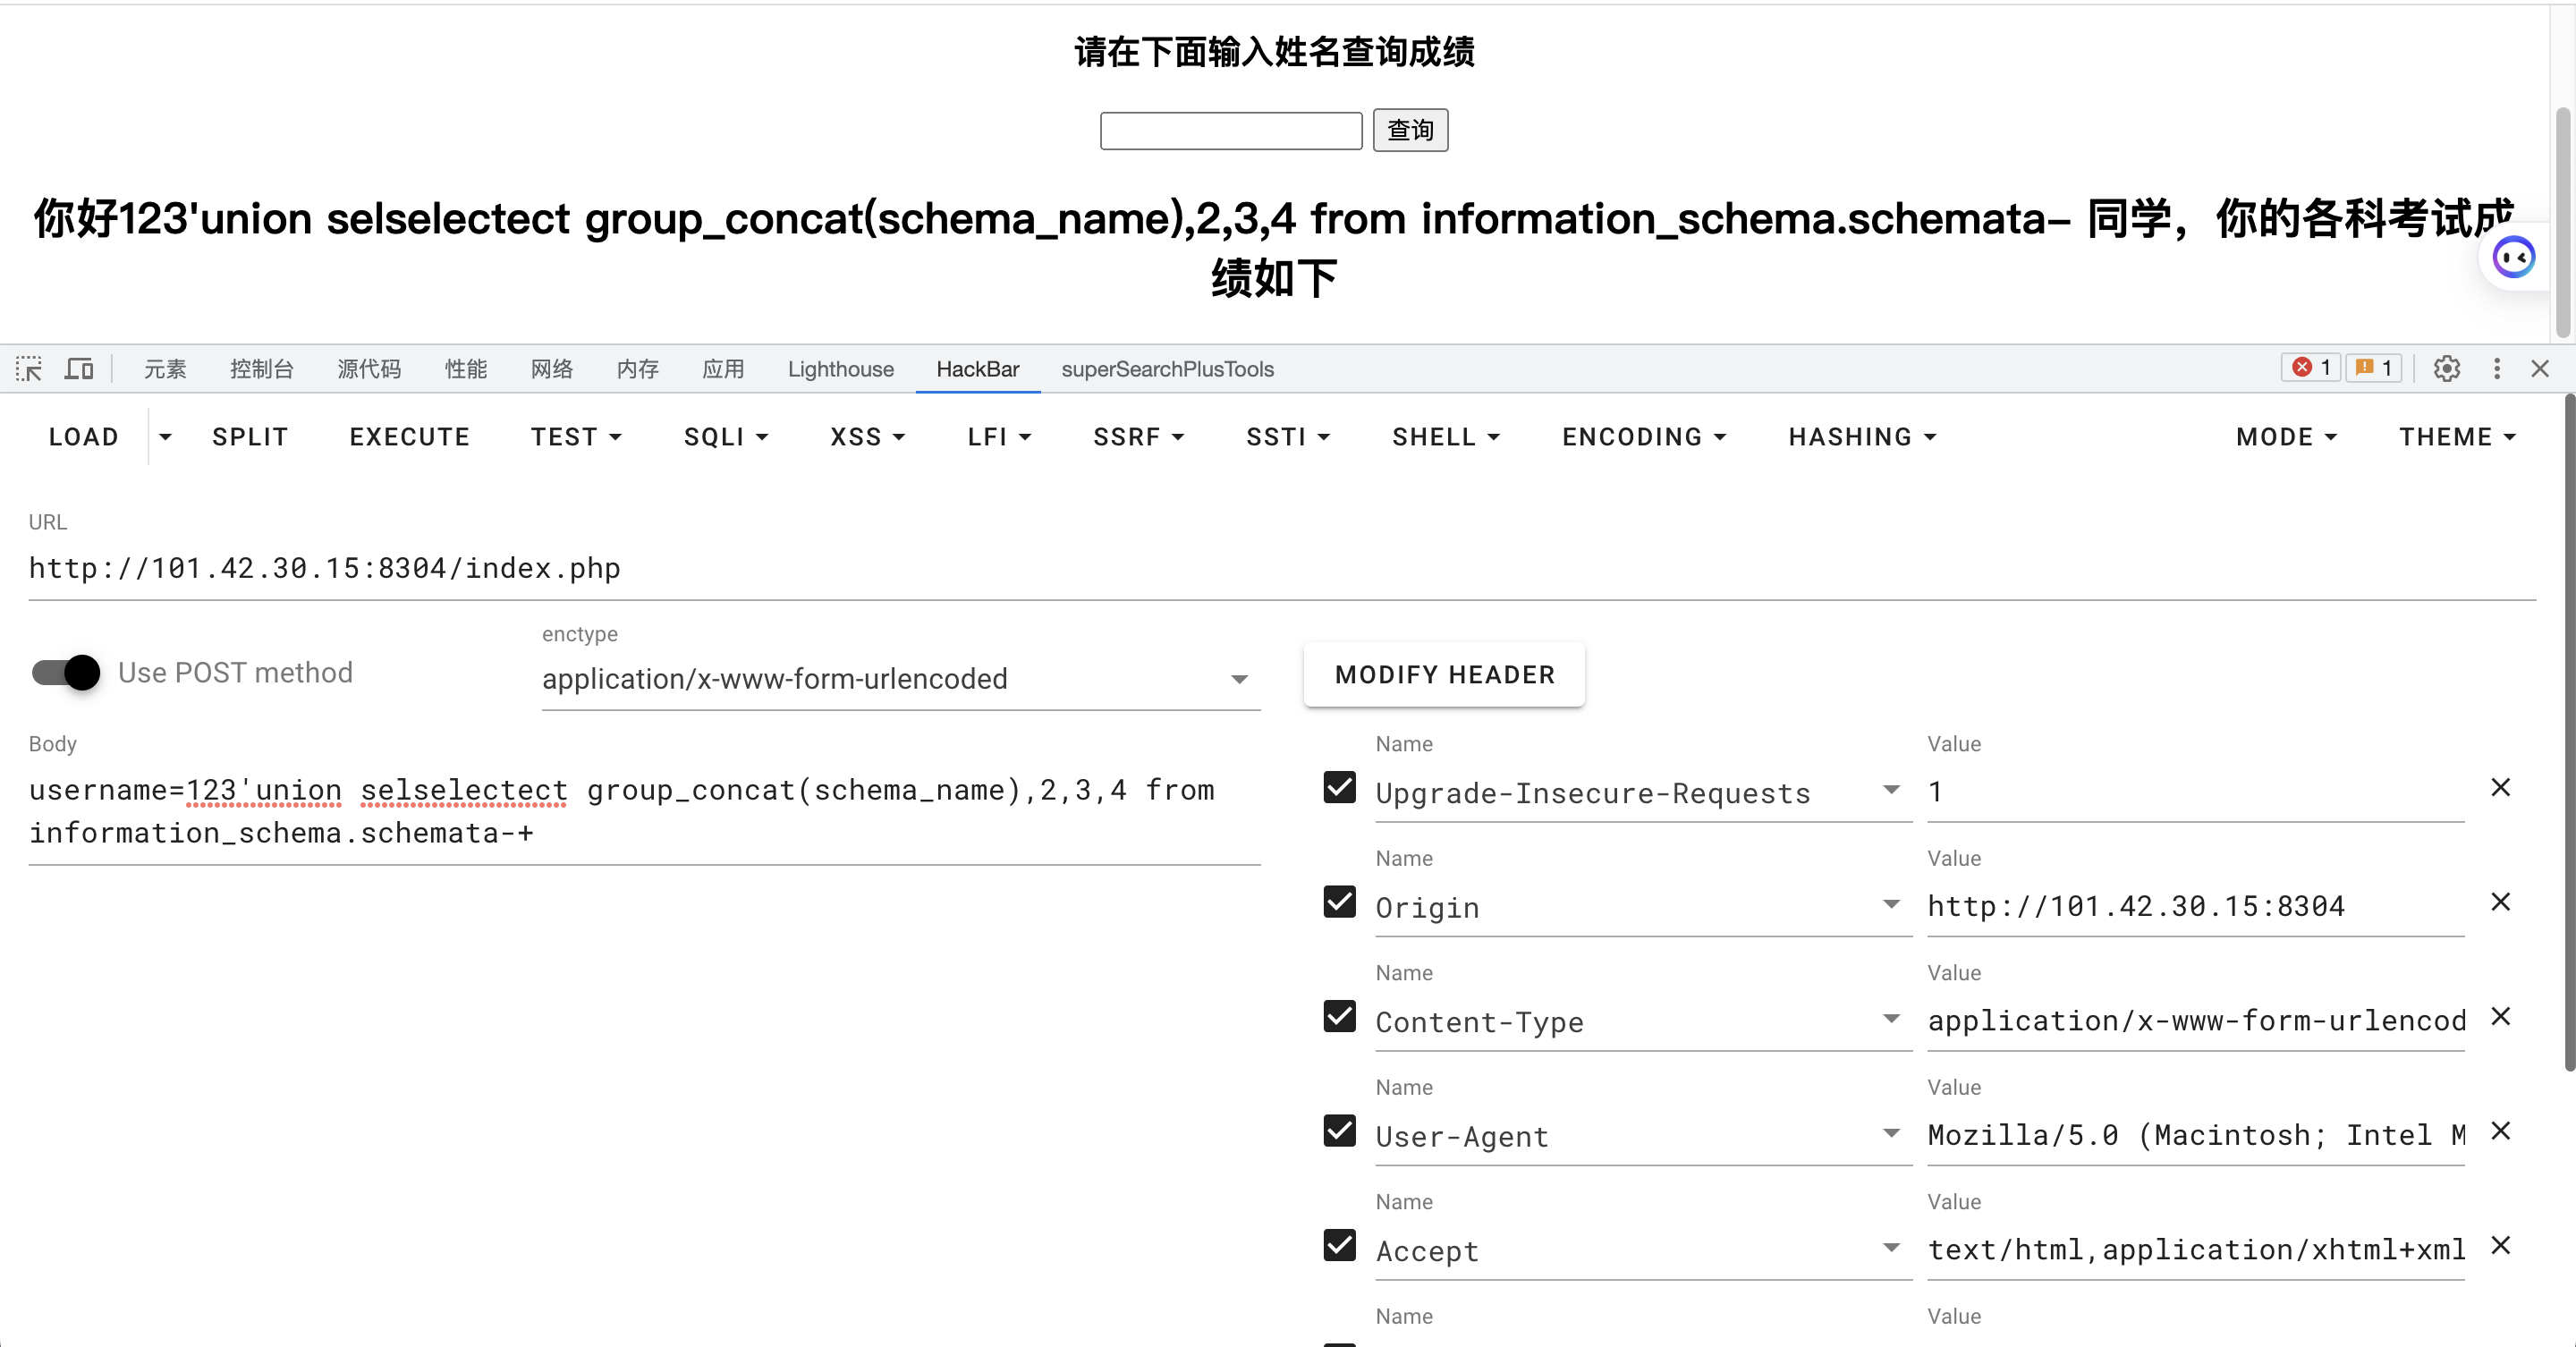Open the LOAD dropdown arrow

165,437
